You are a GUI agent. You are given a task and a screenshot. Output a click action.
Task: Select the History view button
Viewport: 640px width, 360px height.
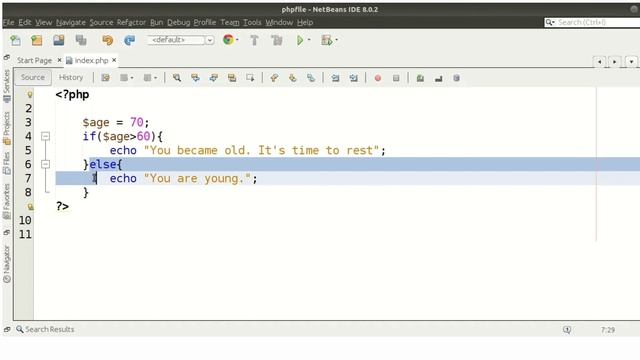tap(71, 77)
